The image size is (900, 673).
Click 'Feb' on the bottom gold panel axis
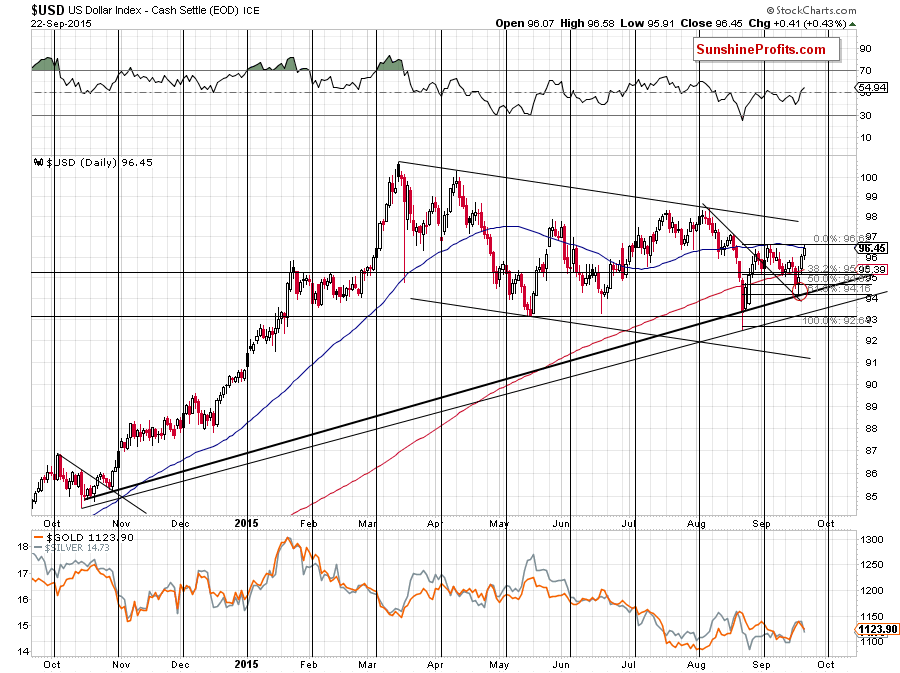point(309,665)
